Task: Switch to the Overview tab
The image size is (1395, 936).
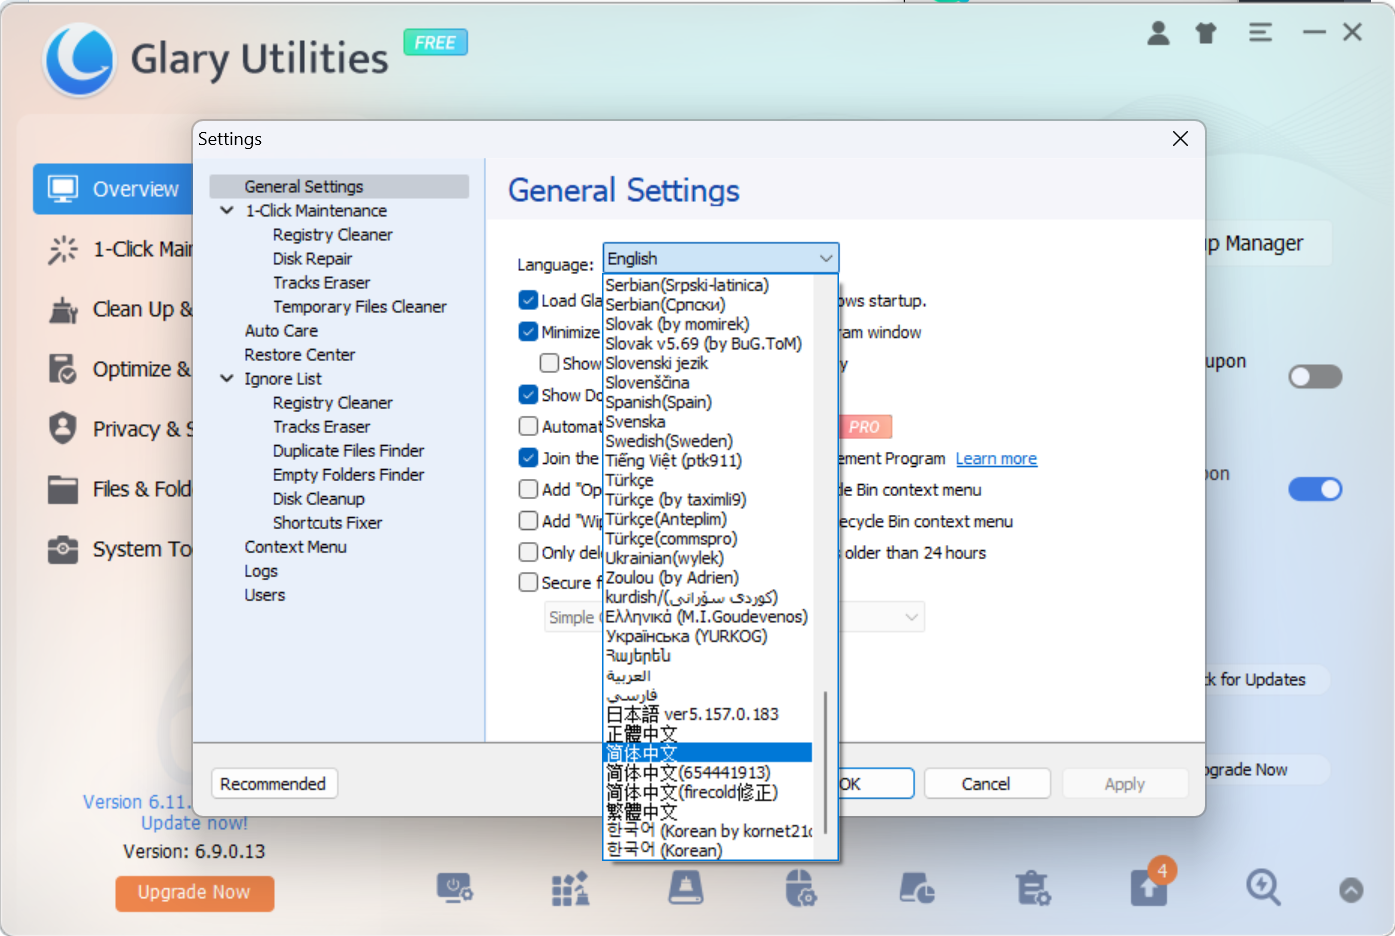Action: coord(113,189)
